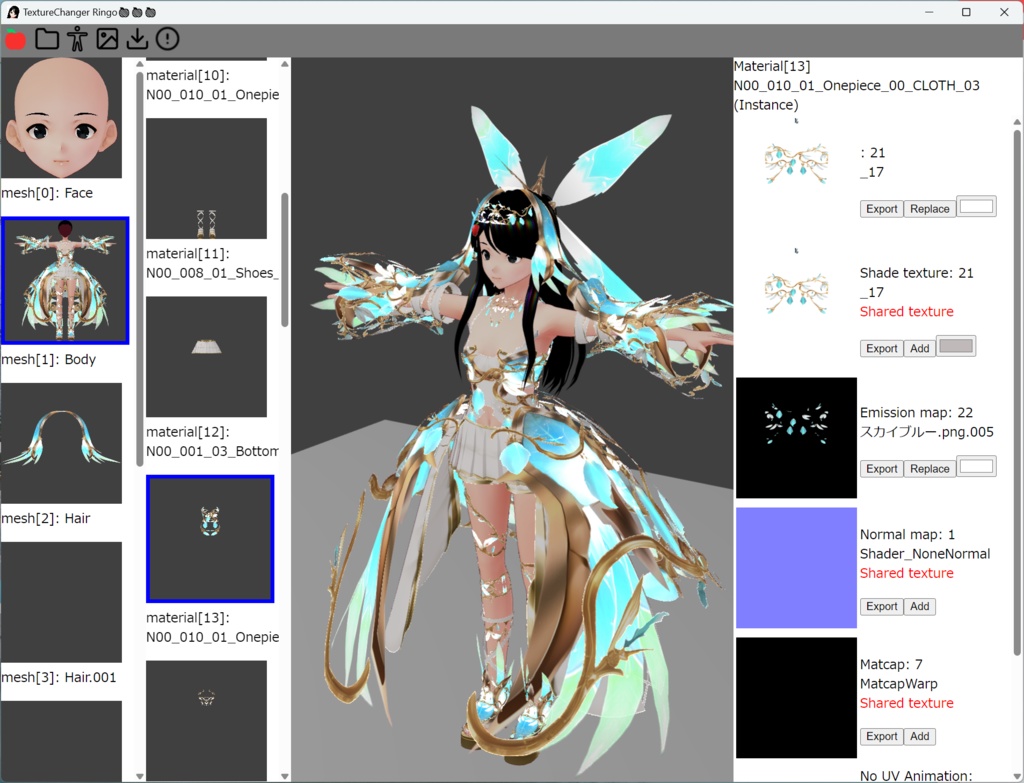
Task: Open the folder icon to load a model
Action: pyautogui.click(x=47, y=38)
